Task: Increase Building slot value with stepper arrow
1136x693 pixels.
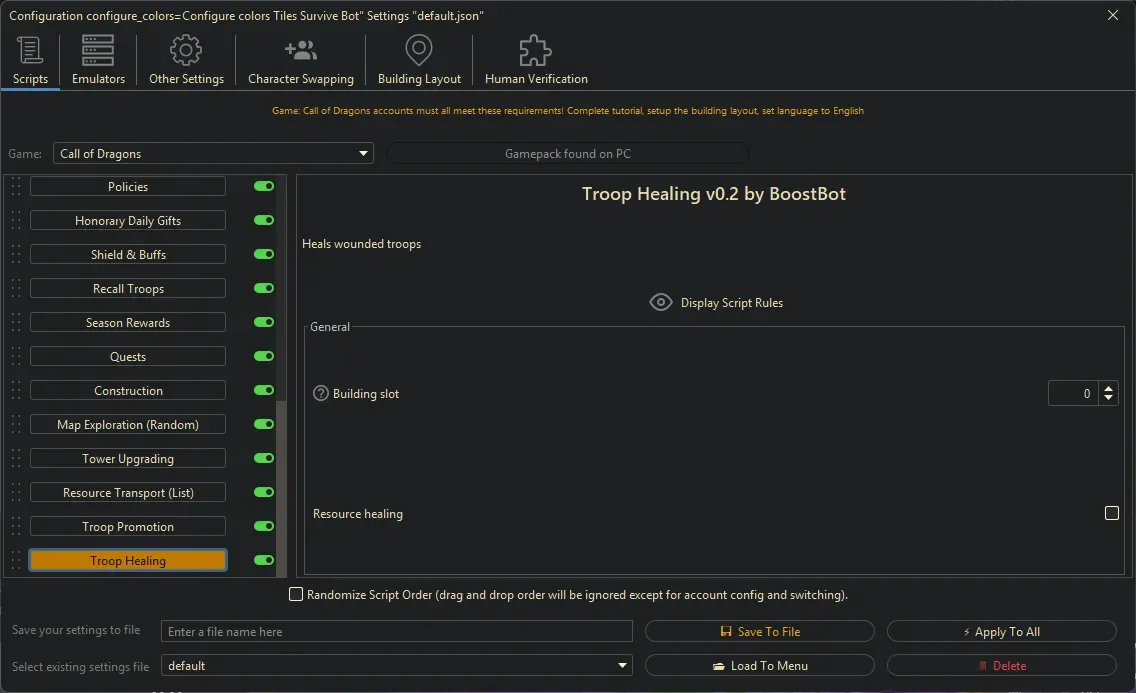Action: pos(1110,387)
